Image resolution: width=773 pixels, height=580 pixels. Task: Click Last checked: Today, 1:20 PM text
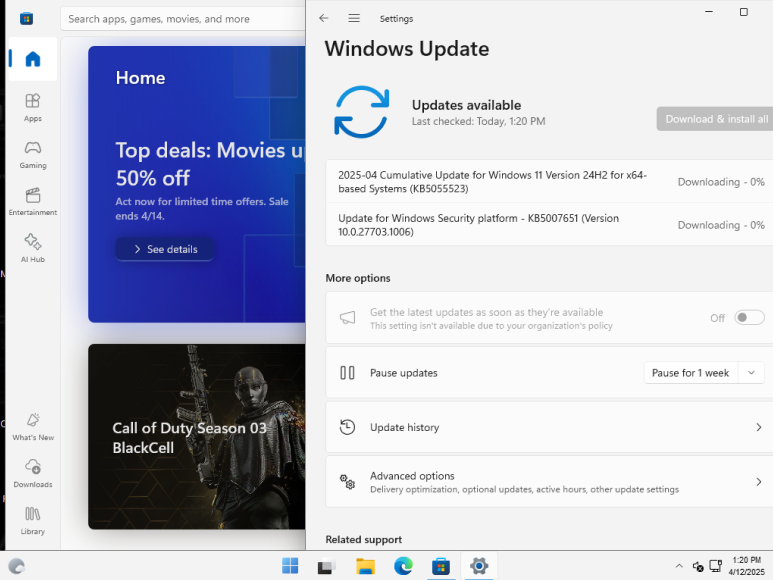[x=478, y=121]
